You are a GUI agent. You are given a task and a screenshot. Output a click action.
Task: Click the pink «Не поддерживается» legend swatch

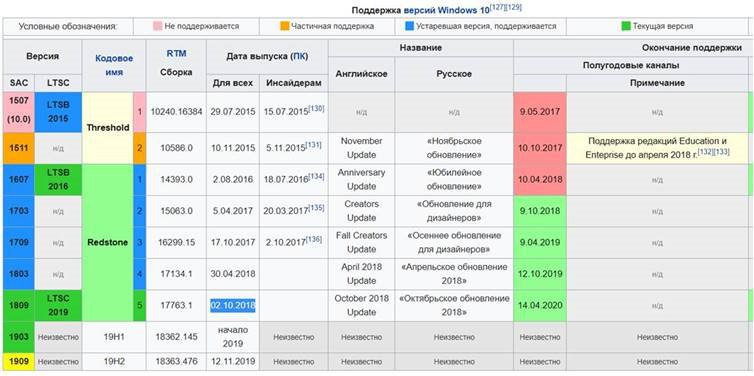(158, 26)
